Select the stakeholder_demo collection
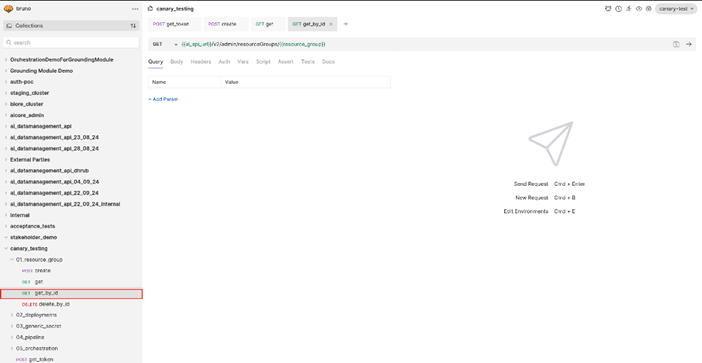This screenshot has width=702, height=363. point(34,237)
